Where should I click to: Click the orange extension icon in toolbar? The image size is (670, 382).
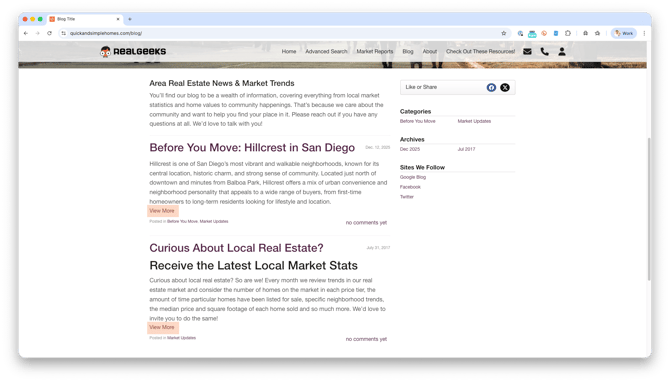(544, 33)
